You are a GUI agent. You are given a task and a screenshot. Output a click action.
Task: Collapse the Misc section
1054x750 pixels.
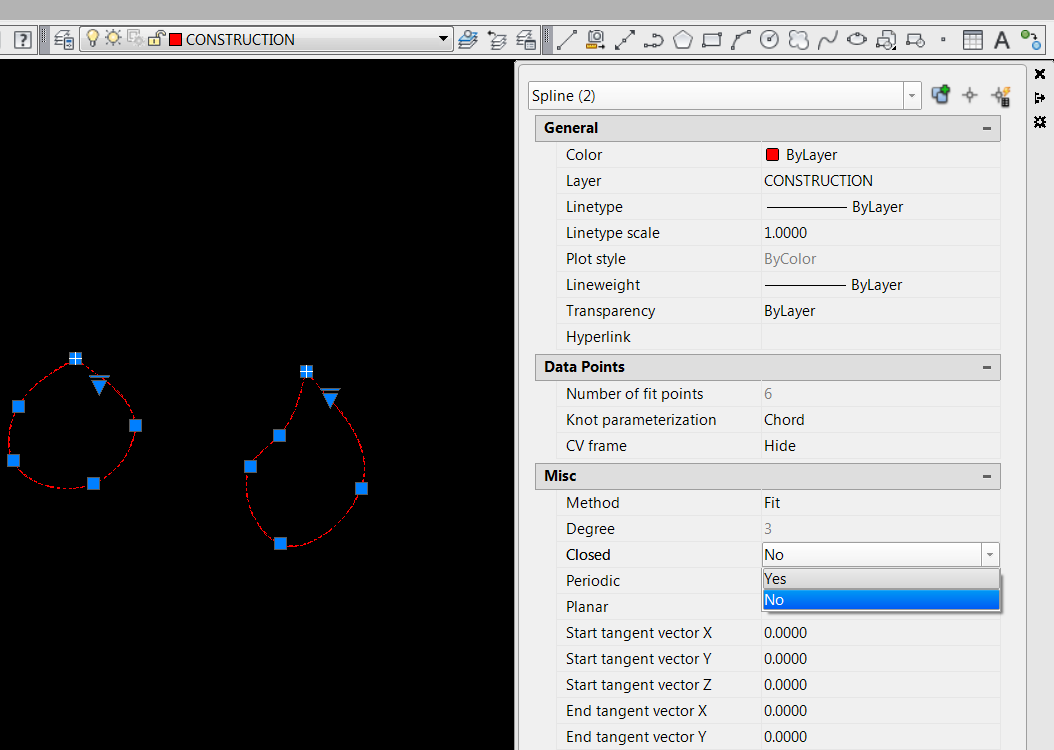point(987,476)
